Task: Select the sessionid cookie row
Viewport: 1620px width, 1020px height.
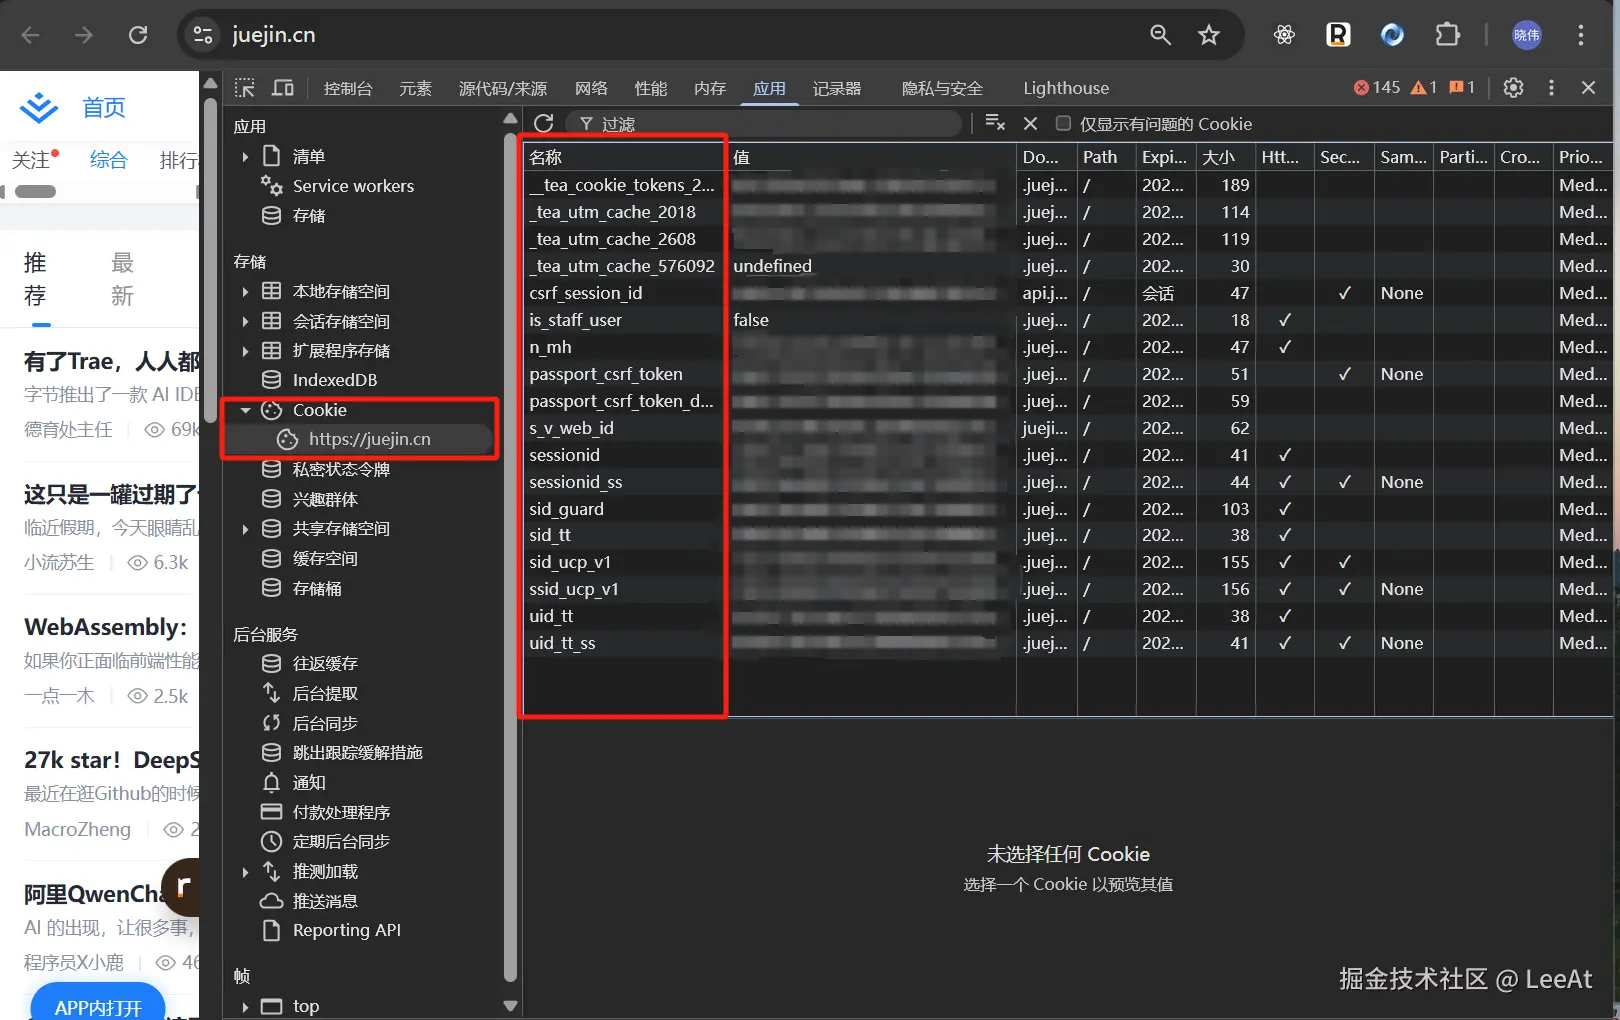Action: [1067, 455]
